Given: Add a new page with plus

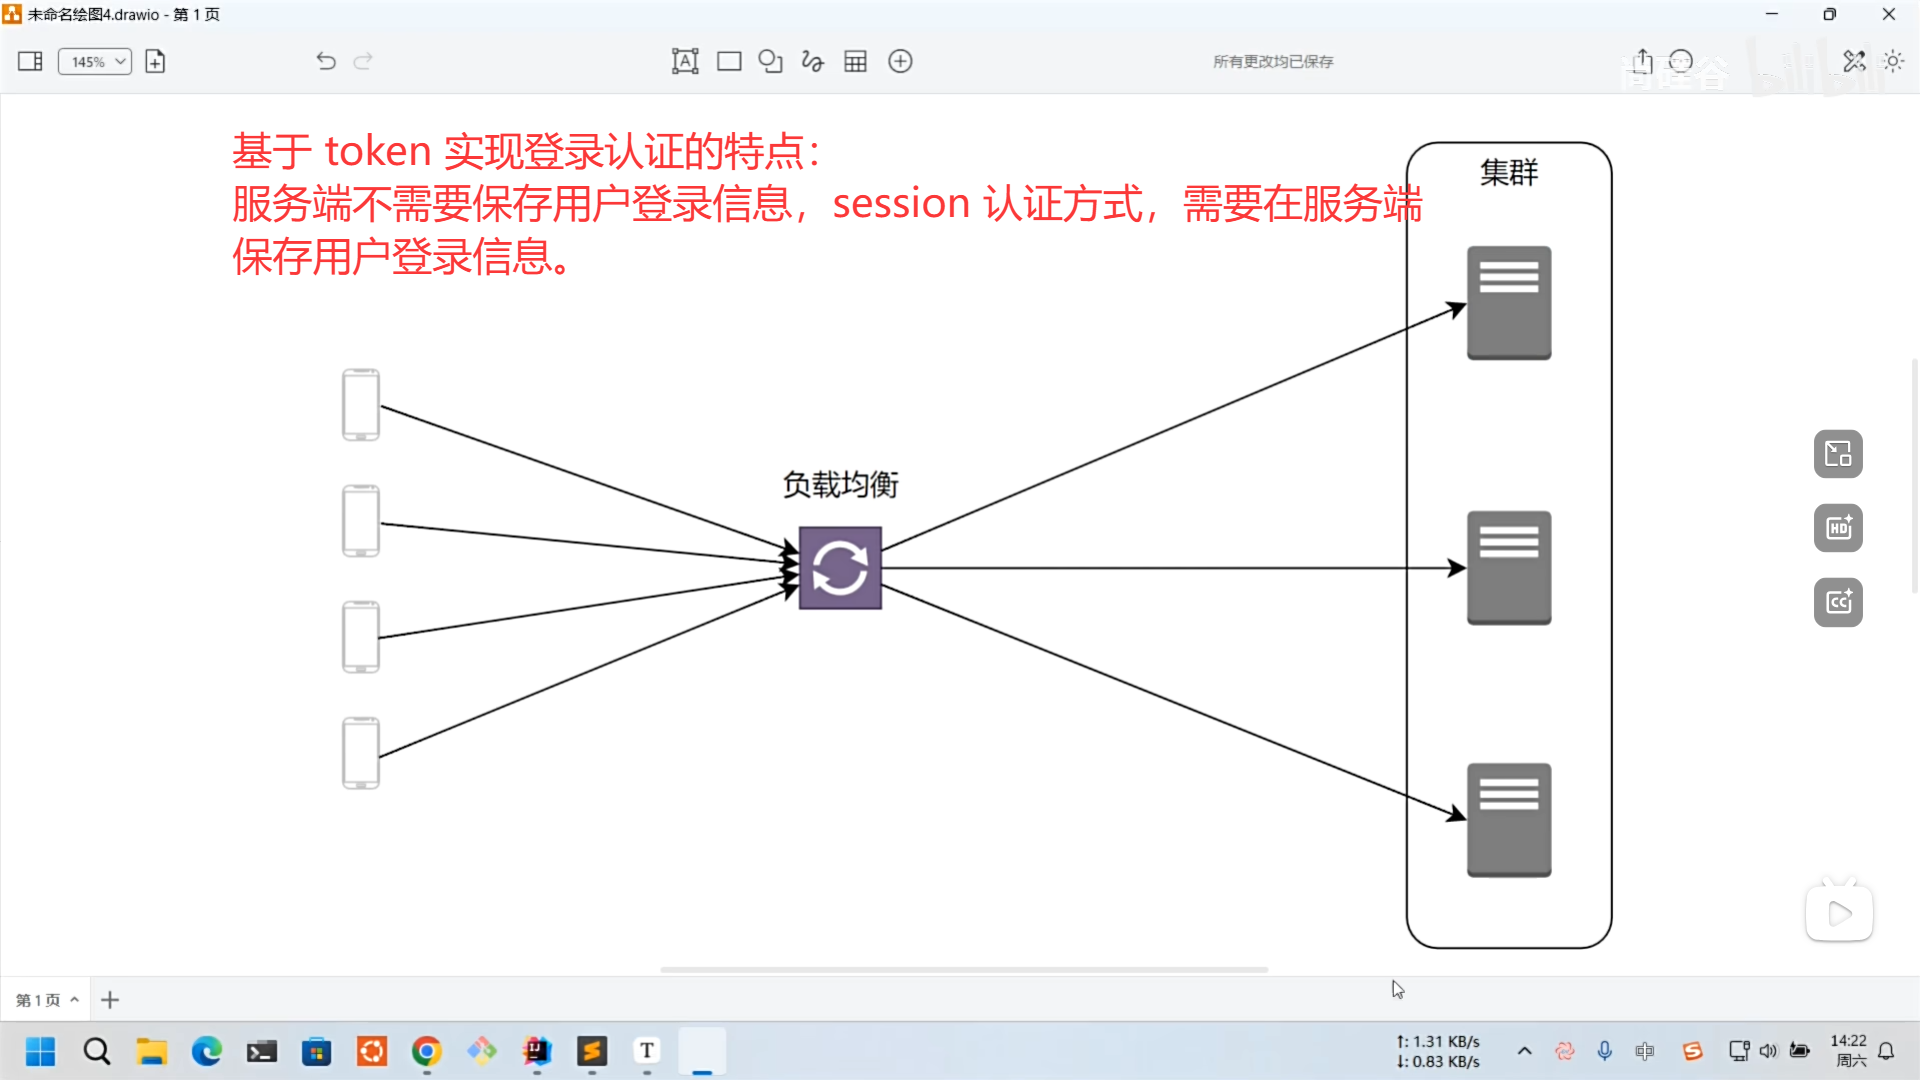Looking at the screenshot, I should (x=110, y=1000).
